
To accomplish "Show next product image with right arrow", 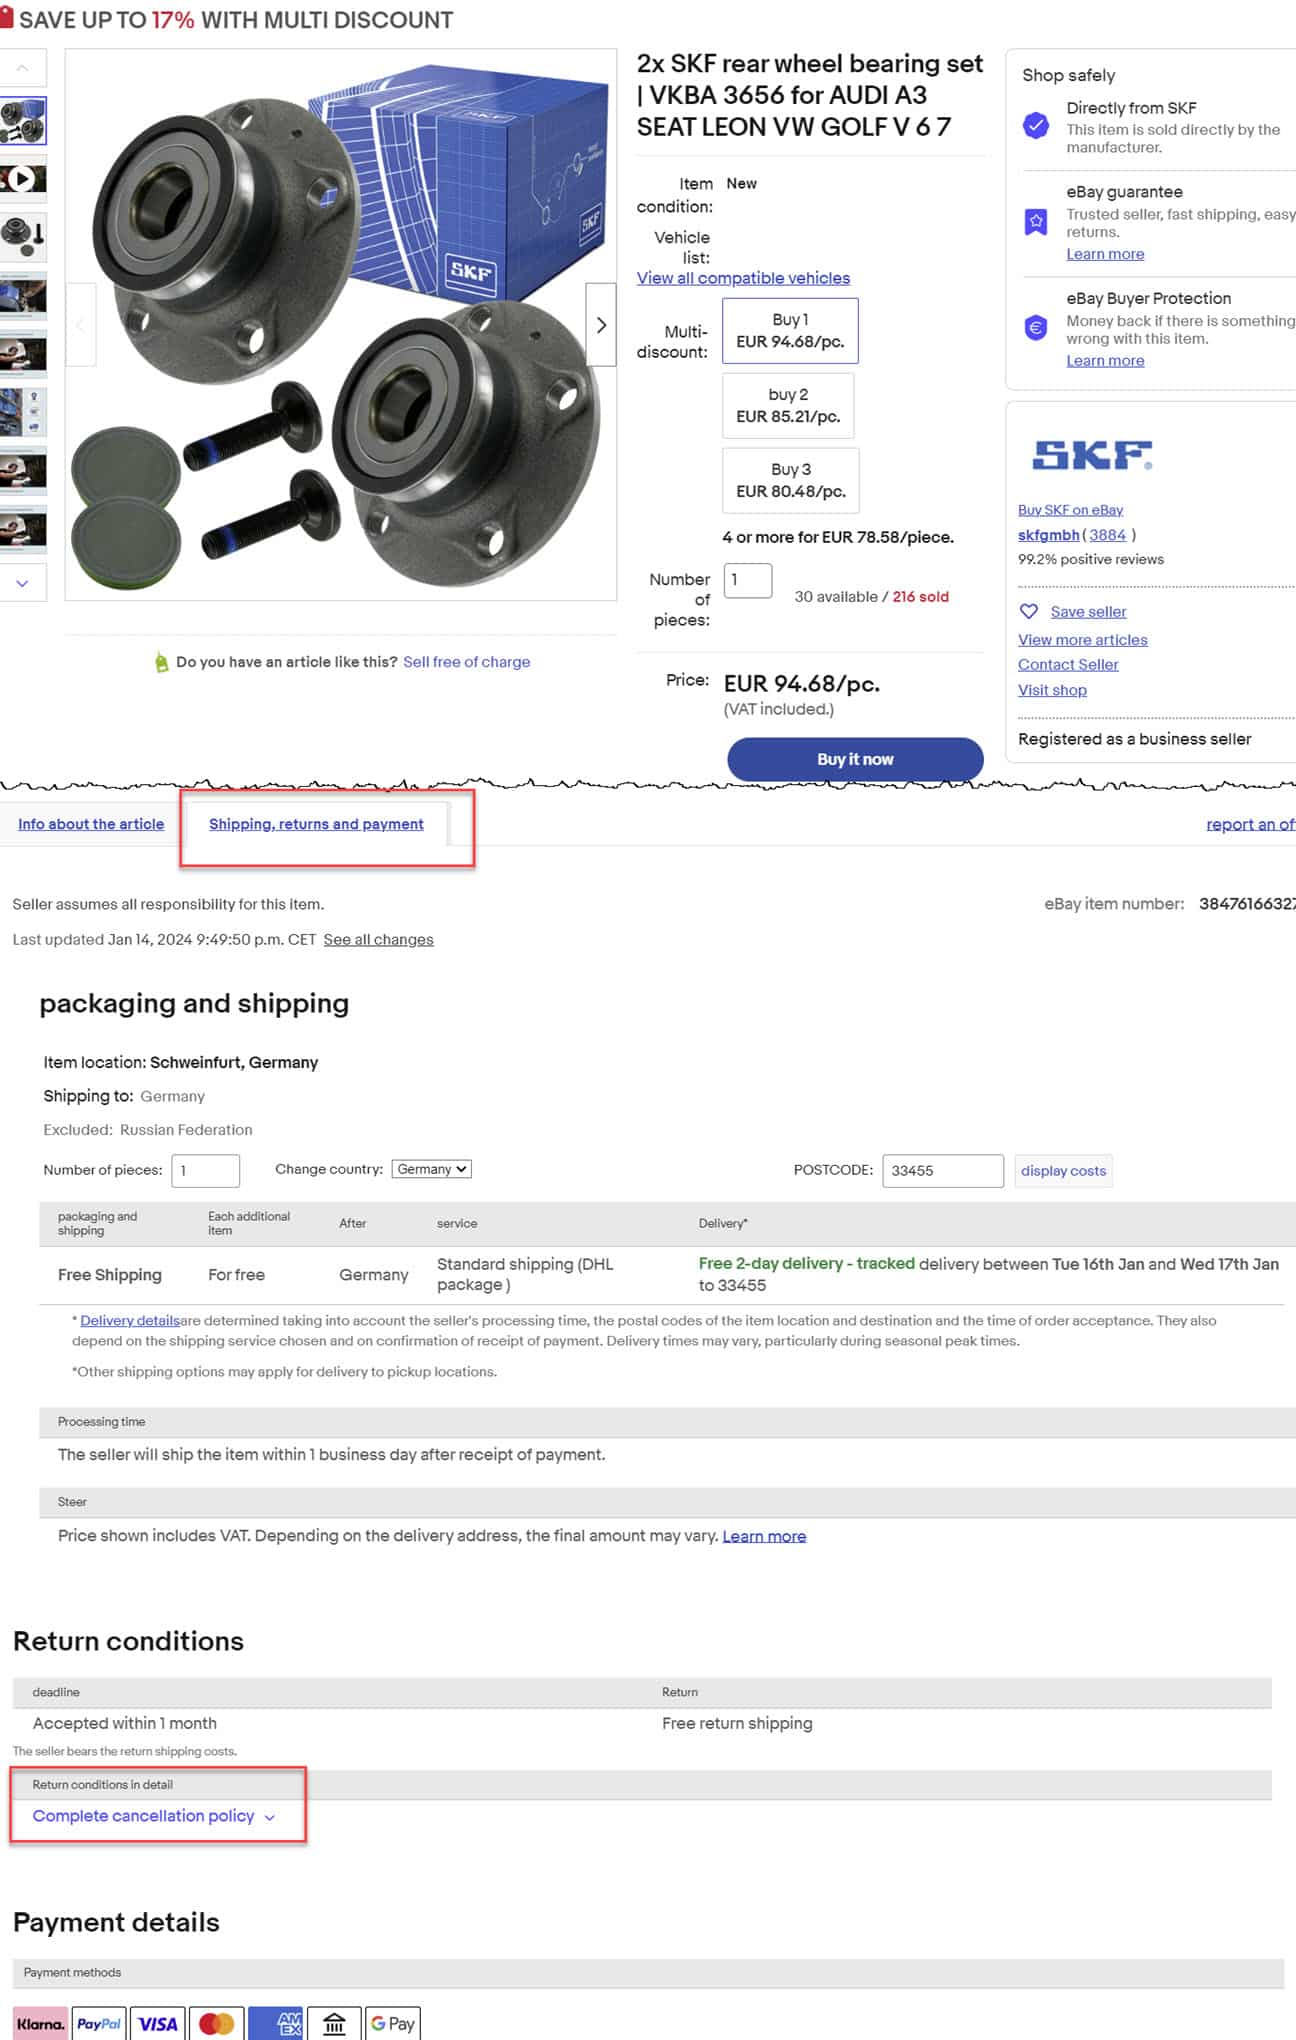I will [601, 325].
